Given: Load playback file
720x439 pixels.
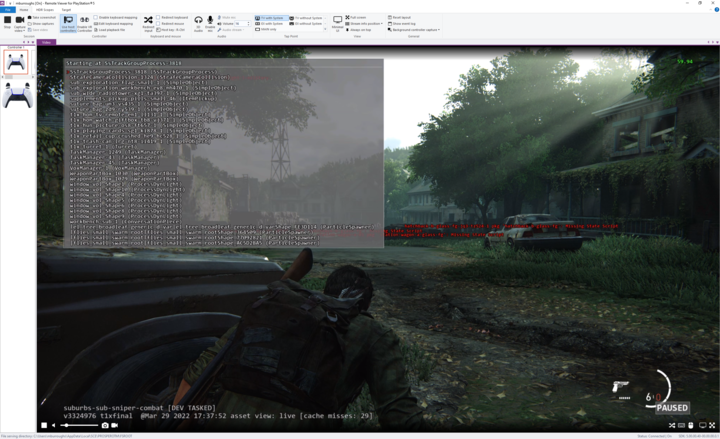Looking at the screenshot, I should click(x=109, y=29).
